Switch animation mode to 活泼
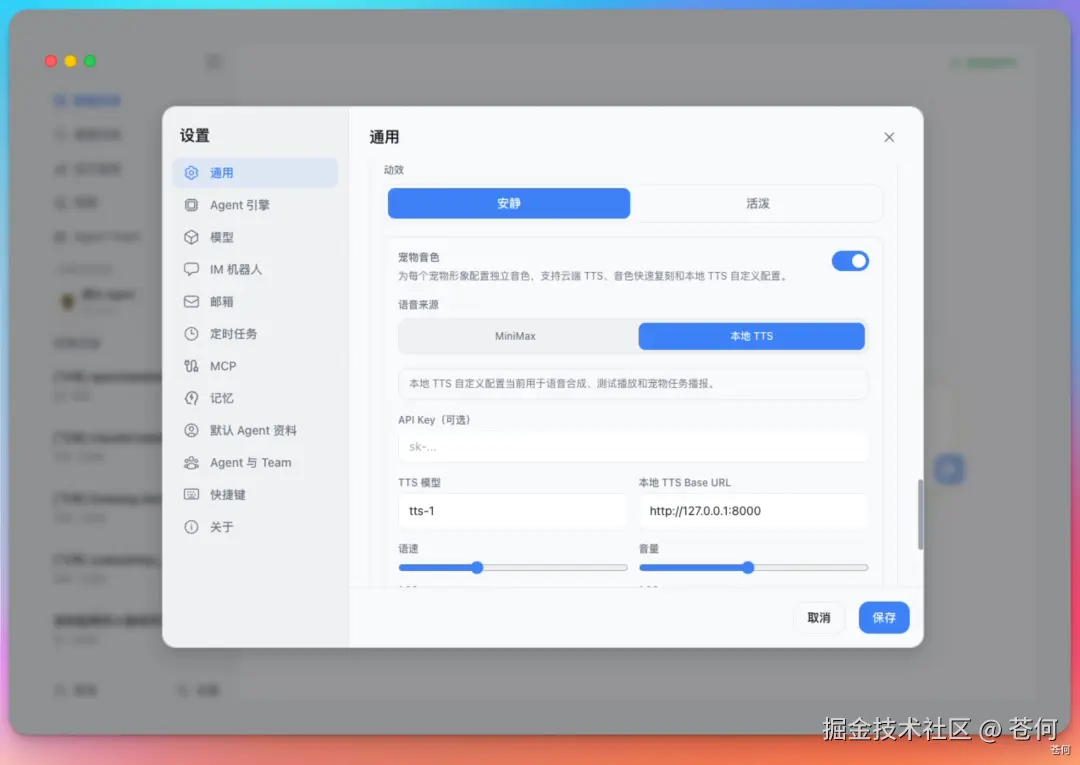This screenshot has height=765, width=1080. (x=758, y=203)
